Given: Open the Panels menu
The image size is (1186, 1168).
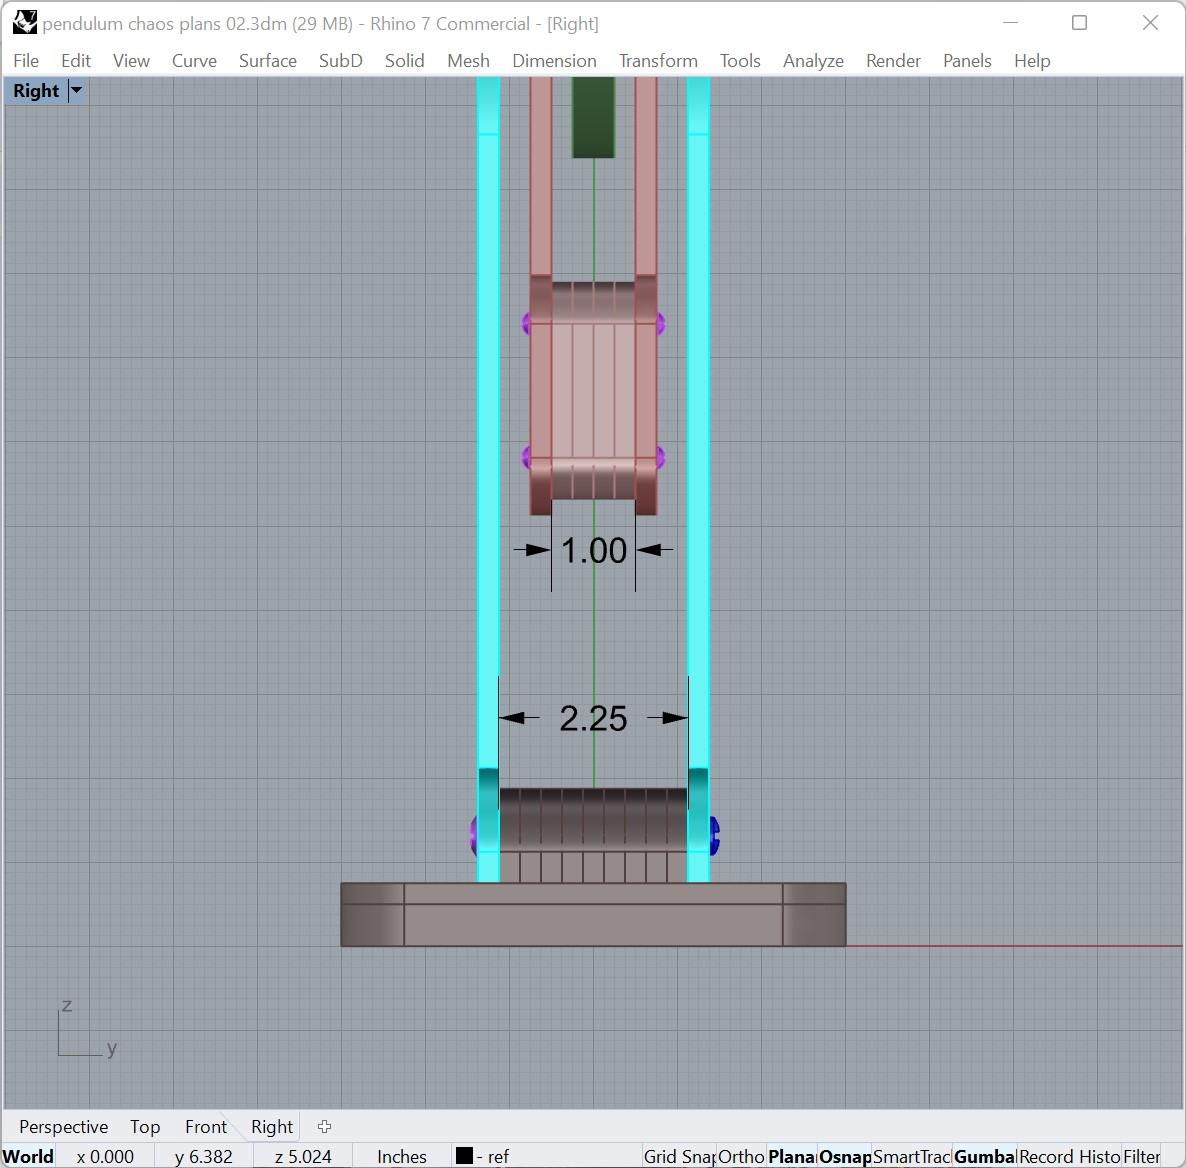Looking at the screenshot, I should click(x=967, y=61).
